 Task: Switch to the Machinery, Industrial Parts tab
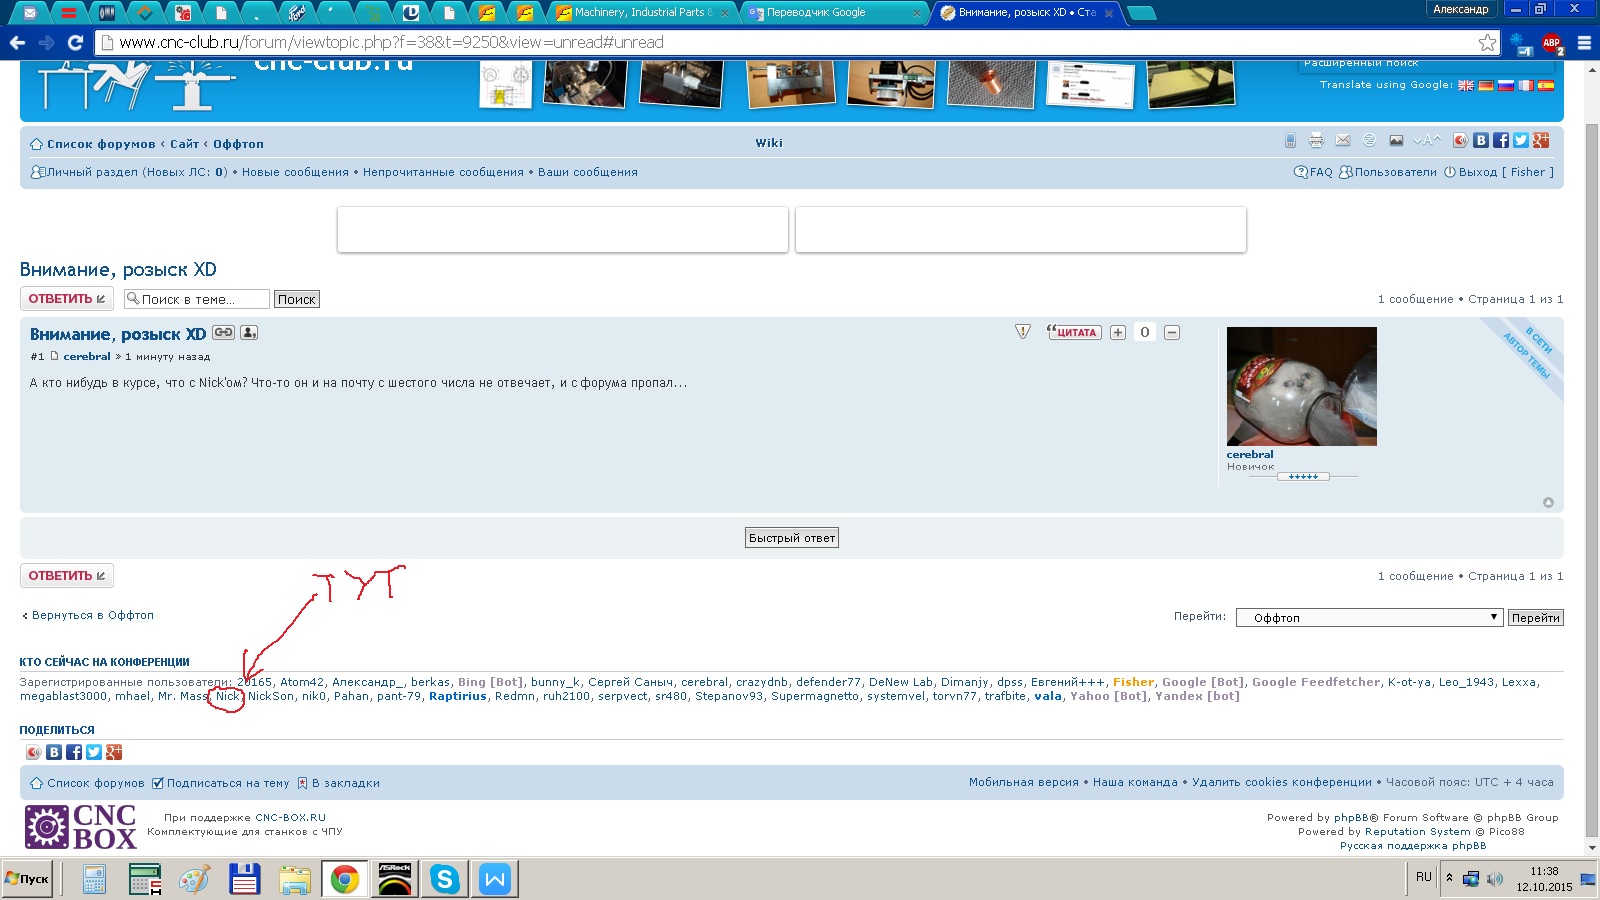click(x=643, y=13)
